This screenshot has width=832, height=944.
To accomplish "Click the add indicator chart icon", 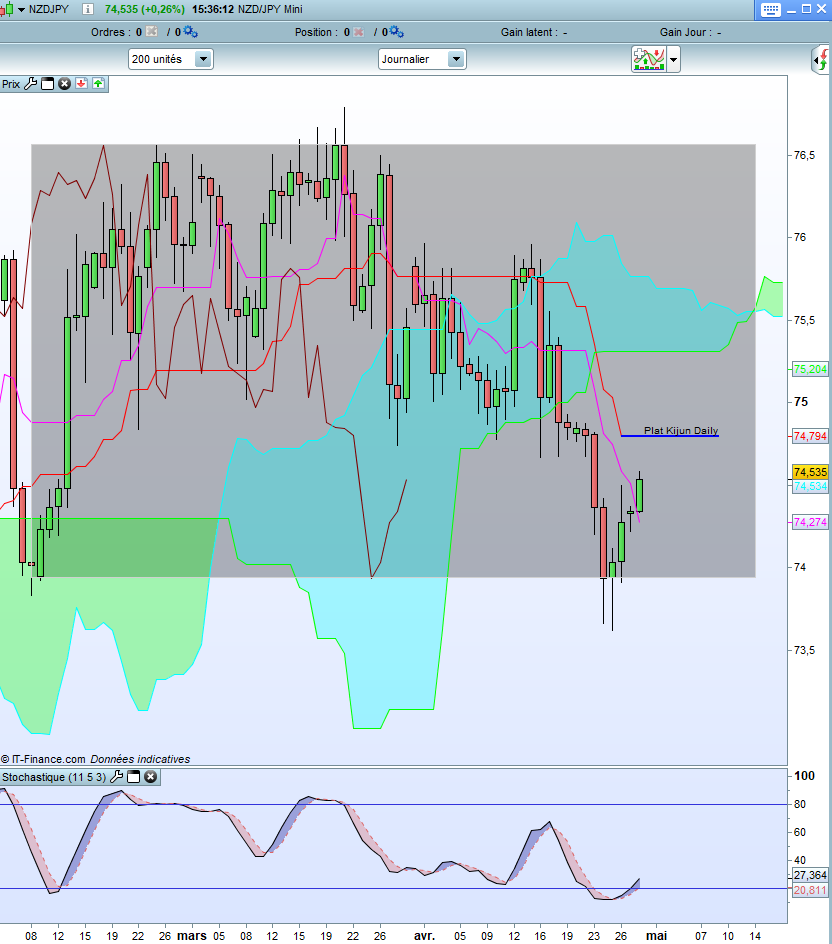I will (x=649, y=59).
